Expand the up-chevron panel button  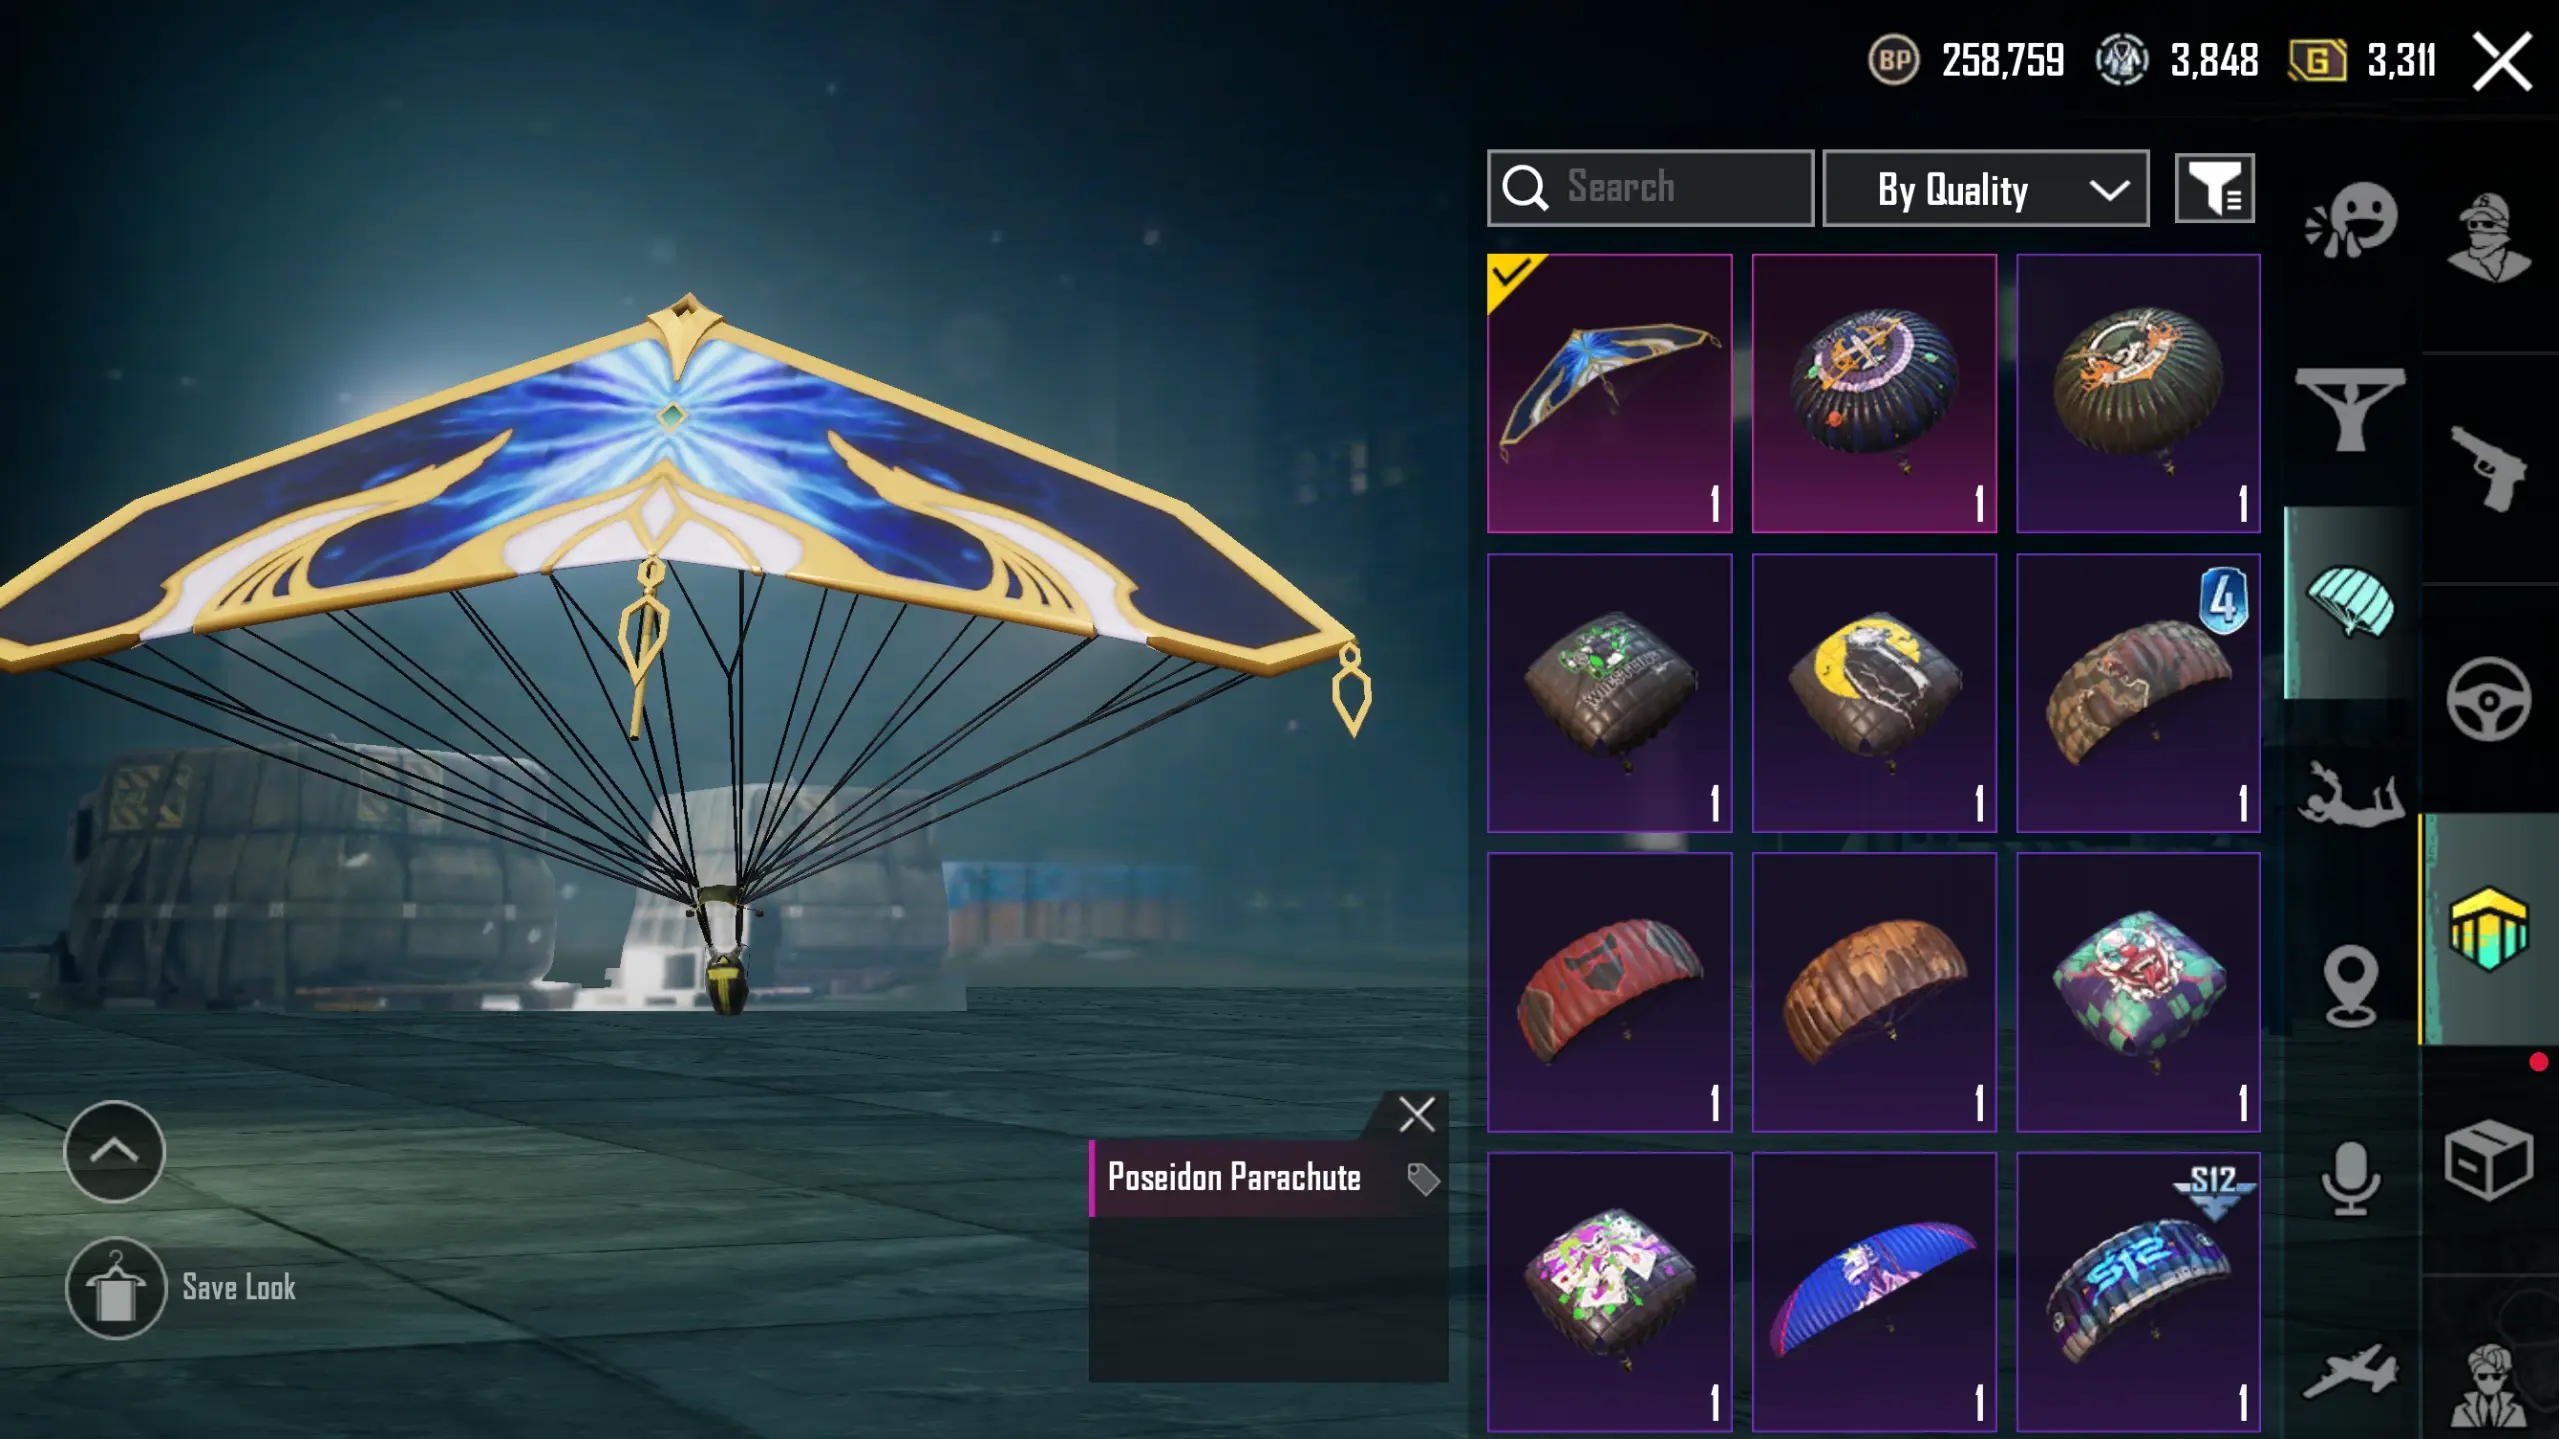[114, 1151]
